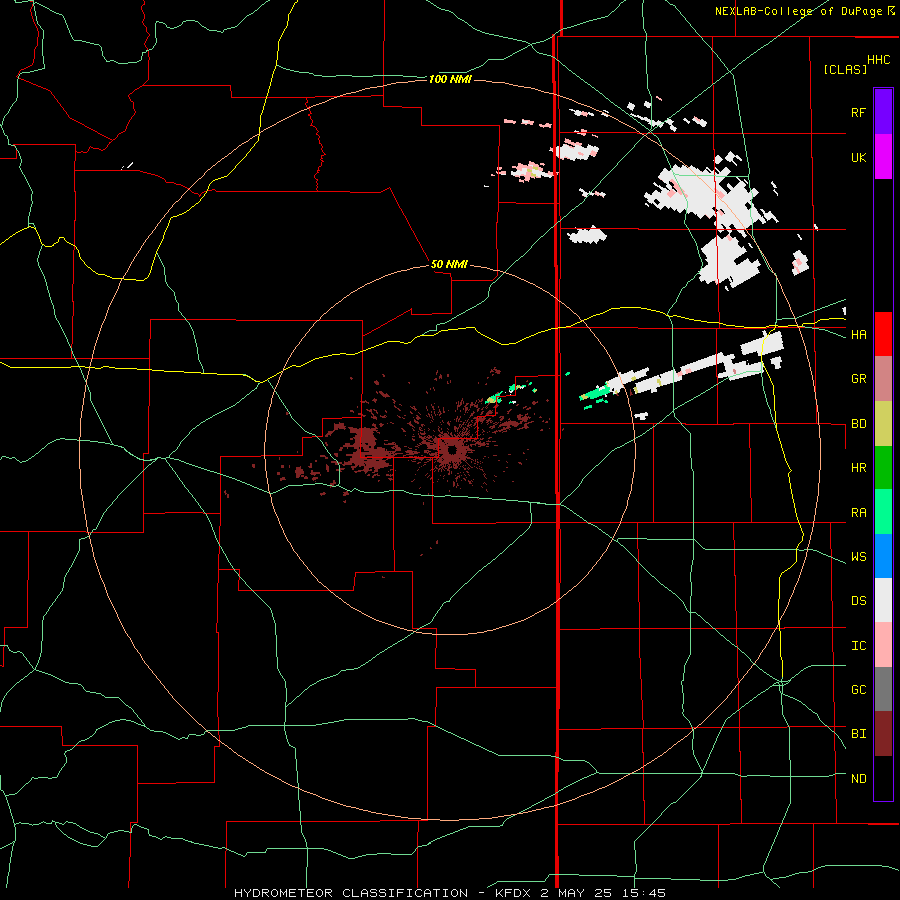Pick the light green RA swatch

coord(883,512)
